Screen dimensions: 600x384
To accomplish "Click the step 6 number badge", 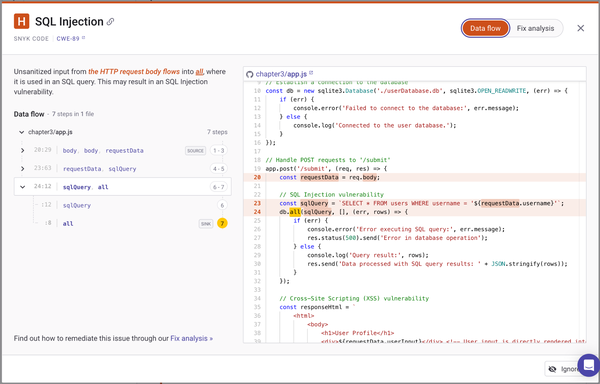I will [222, 205].
